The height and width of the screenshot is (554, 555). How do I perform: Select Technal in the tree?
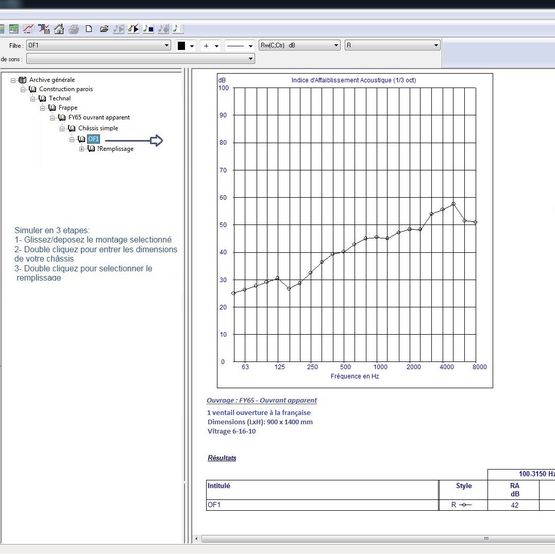59,98
